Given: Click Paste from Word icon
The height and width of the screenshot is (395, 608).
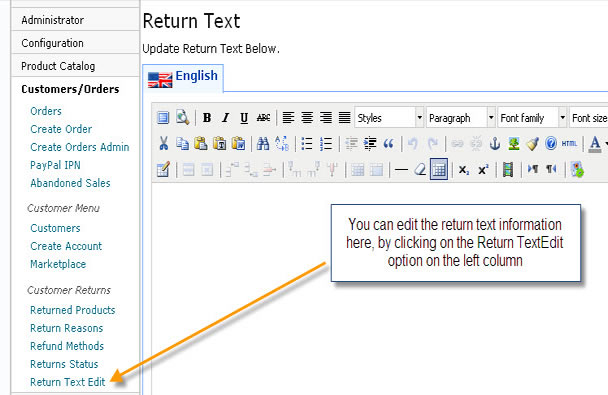Looking at the screenshot, I should click(x=238, y=143).
